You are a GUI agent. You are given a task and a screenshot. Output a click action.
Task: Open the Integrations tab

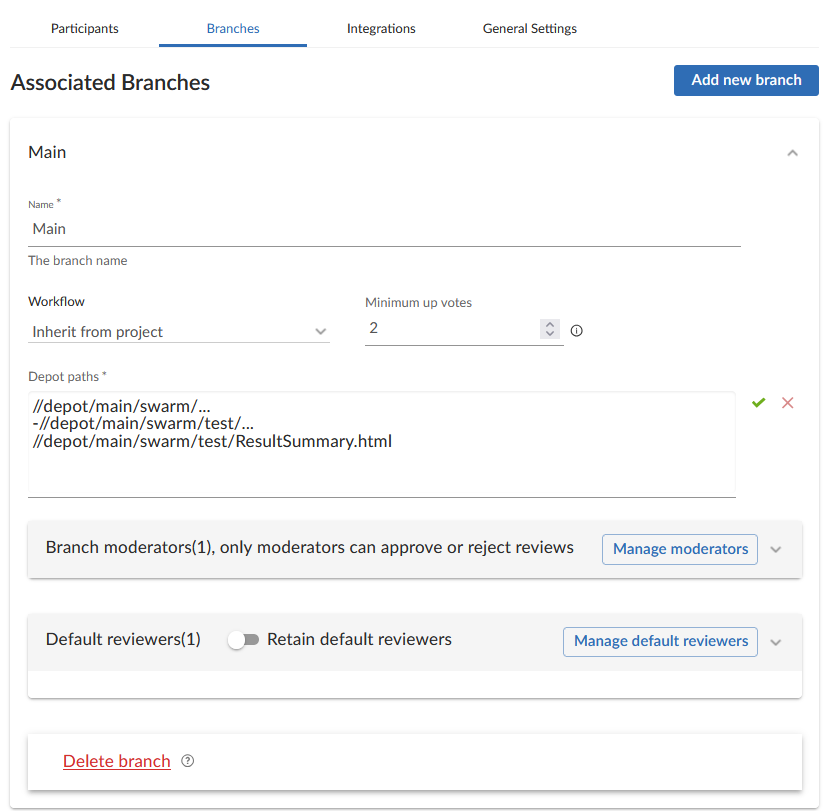tap(381, 28)
